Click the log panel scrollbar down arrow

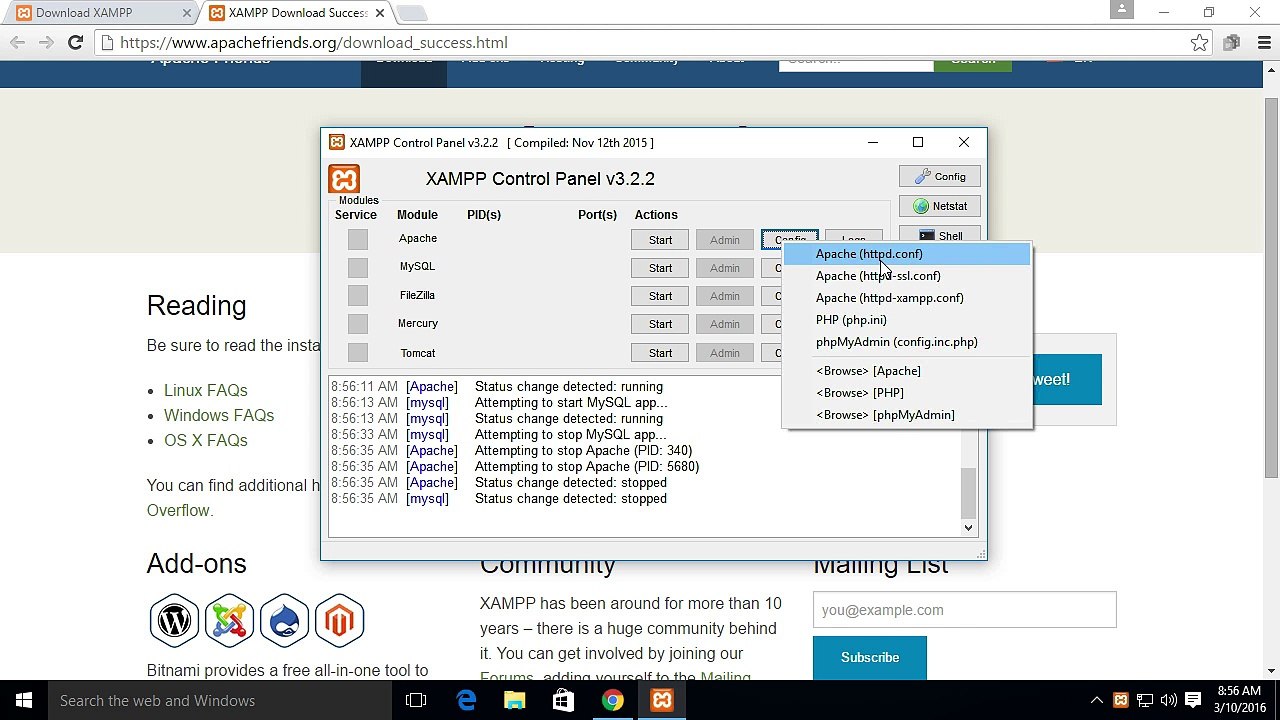click(x=968, y=527)
